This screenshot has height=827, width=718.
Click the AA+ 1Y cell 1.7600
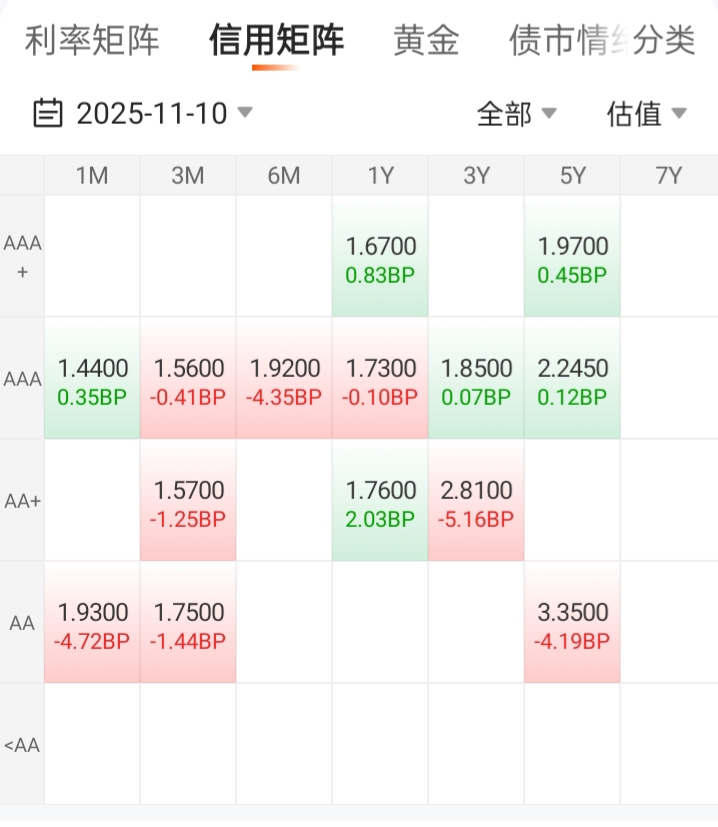pos(380,502)
